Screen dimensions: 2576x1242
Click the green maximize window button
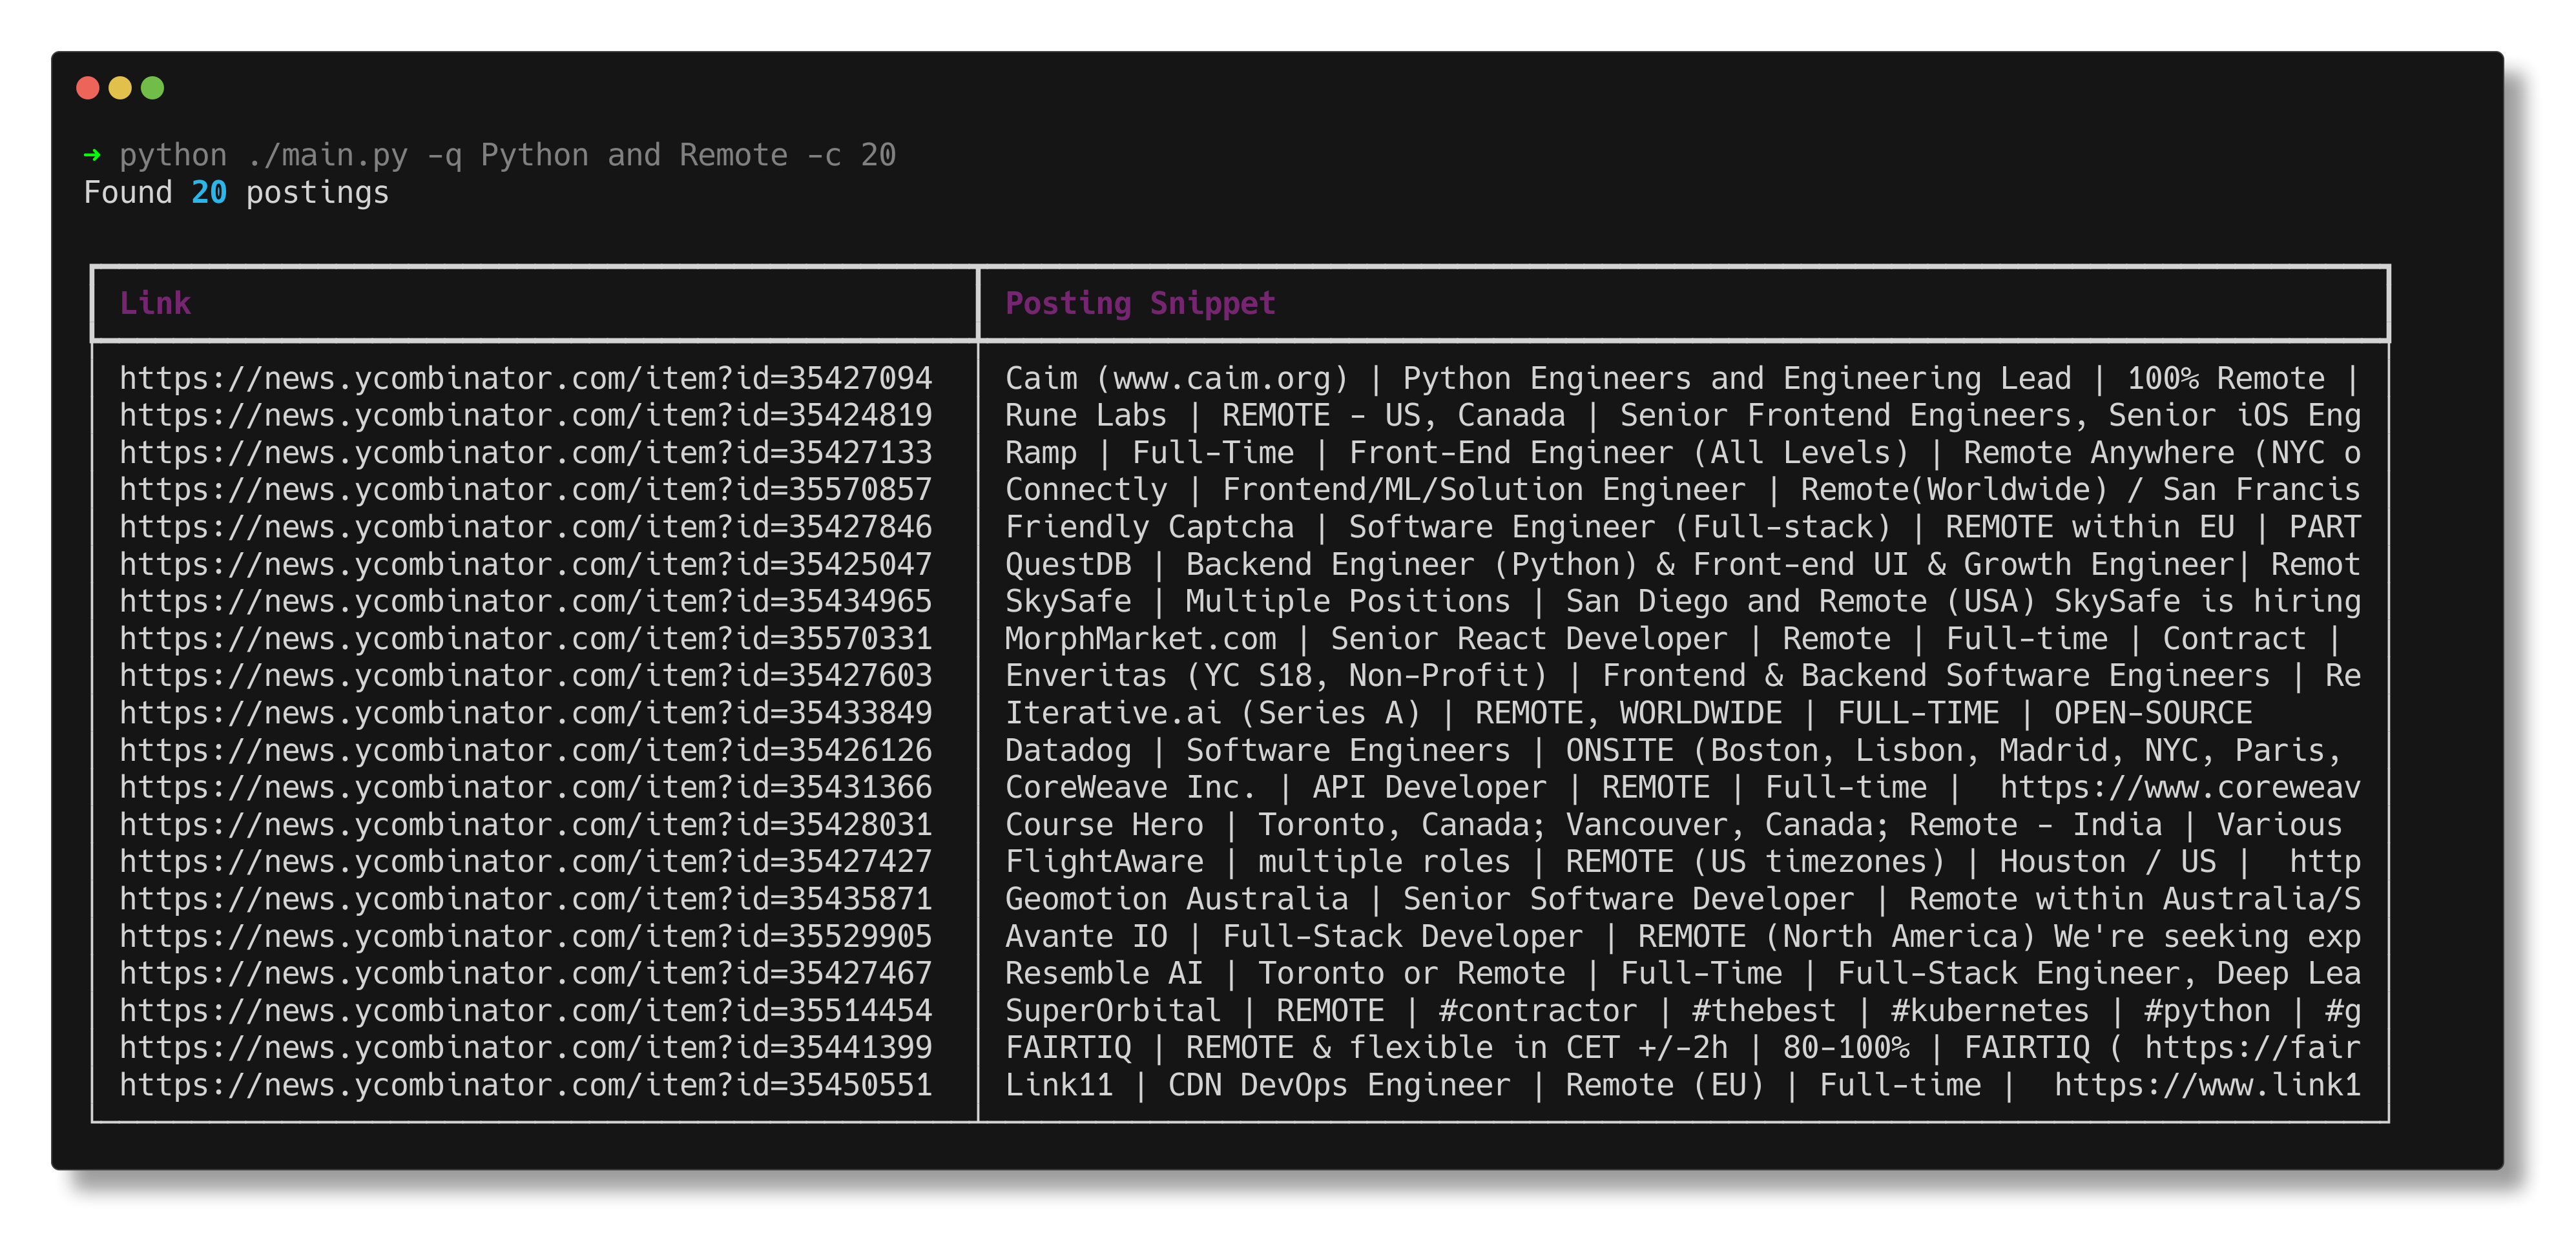pos(152,88)
